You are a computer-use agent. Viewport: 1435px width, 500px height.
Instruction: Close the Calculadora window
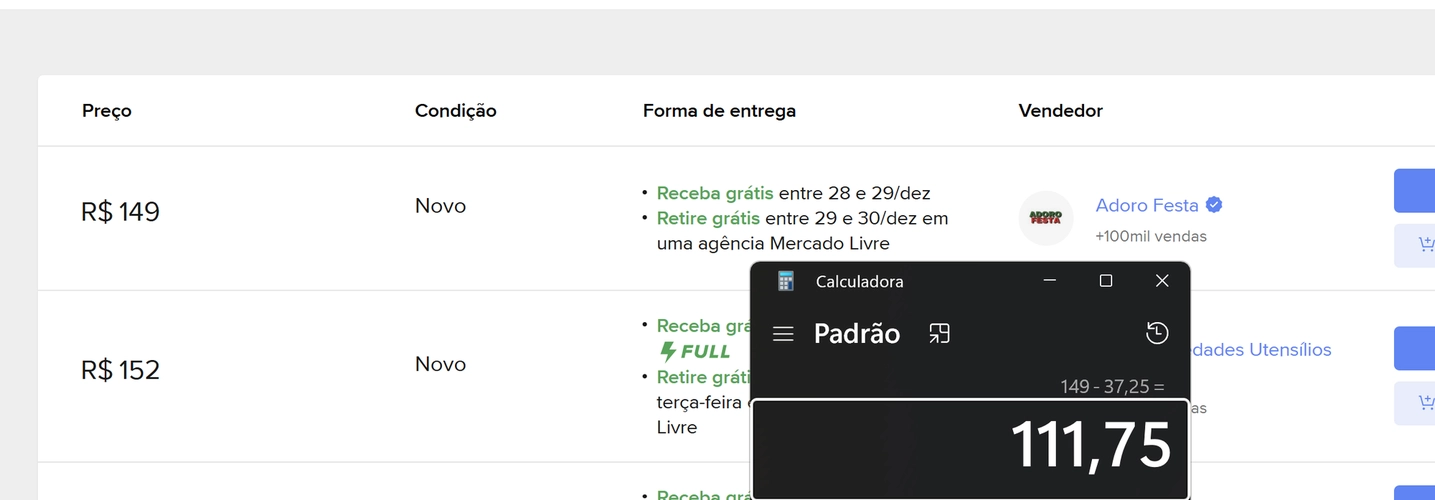pos(1162,281)
